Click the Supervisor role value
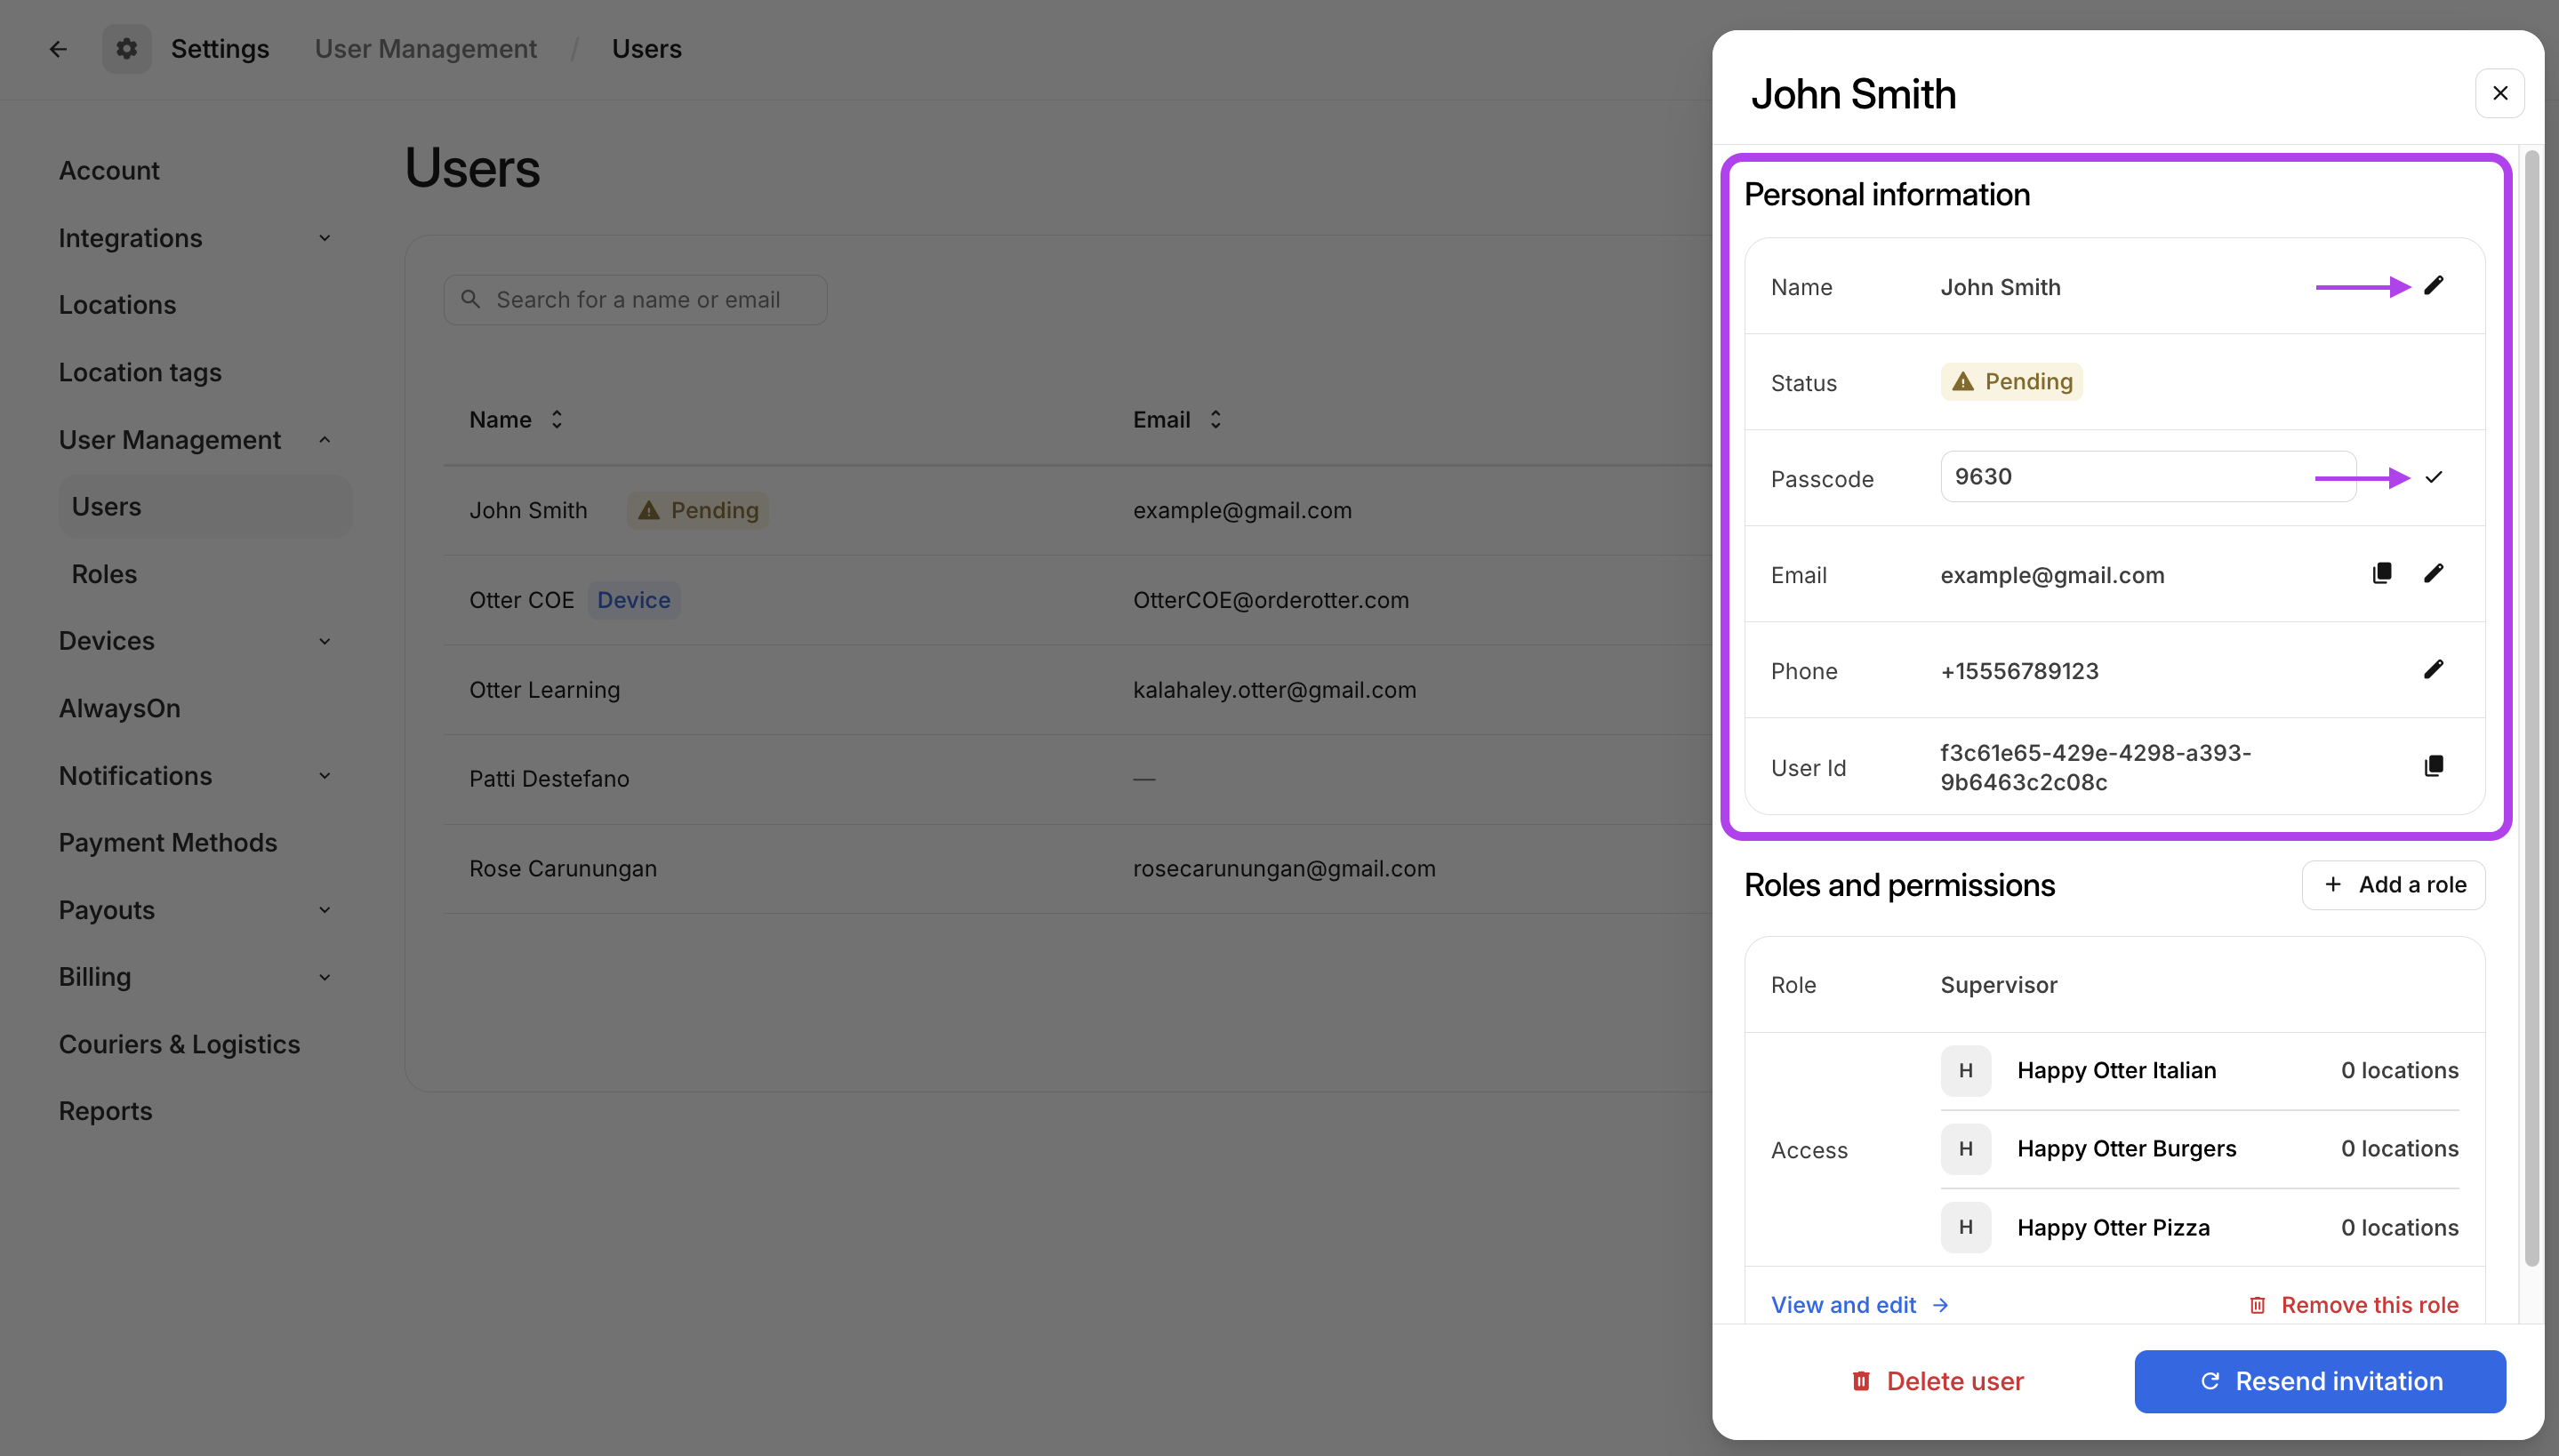 click(x=1998, y=984)
